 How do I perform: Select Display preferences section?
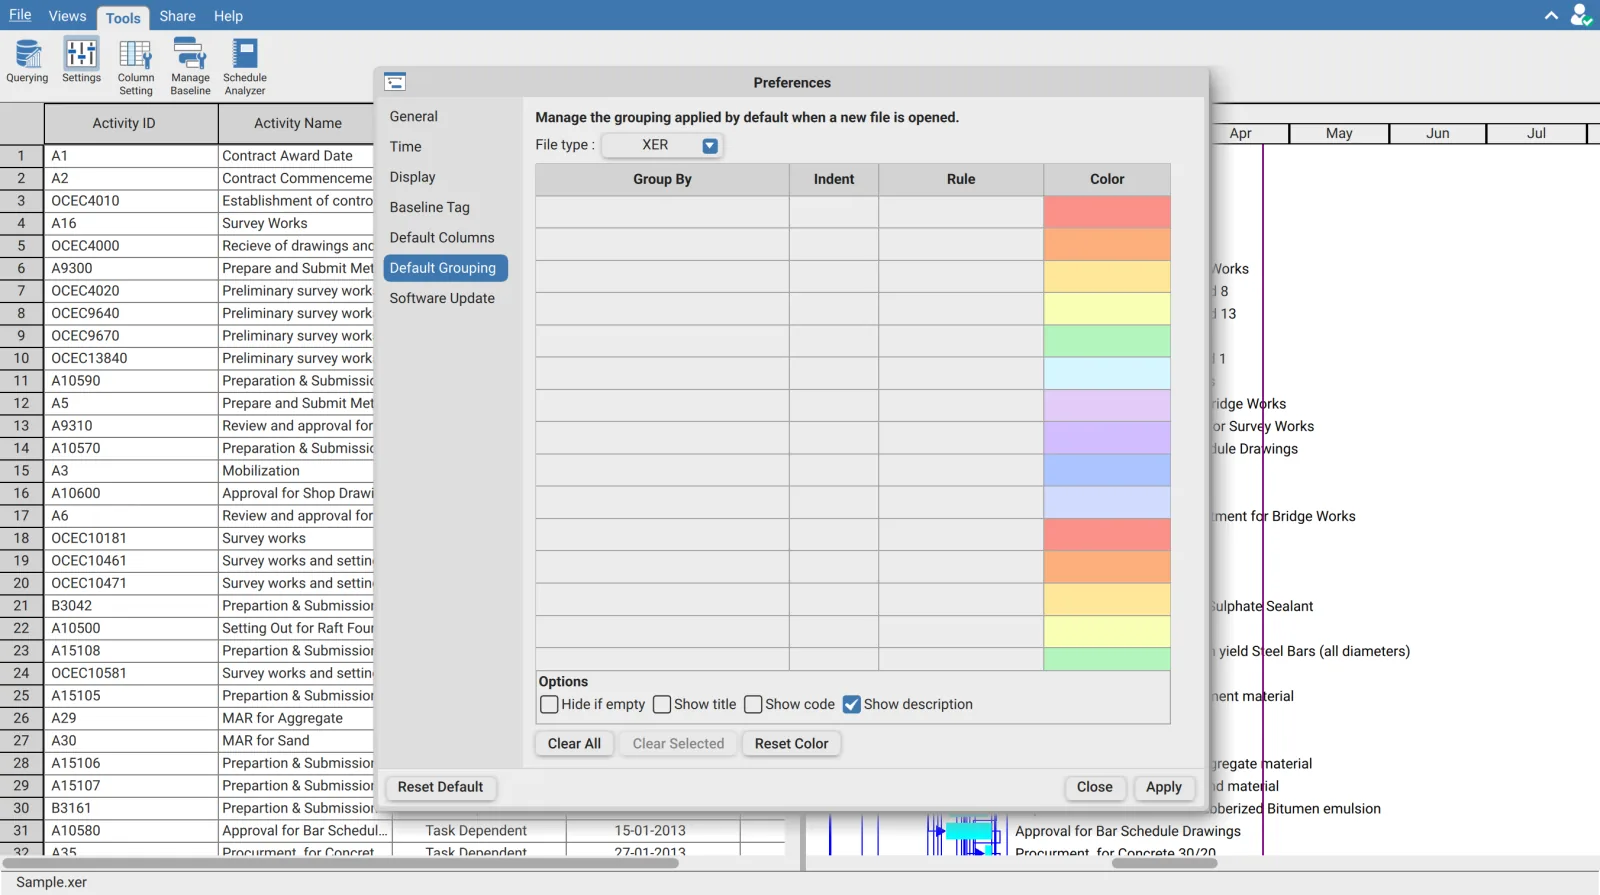tap(412, 177)
